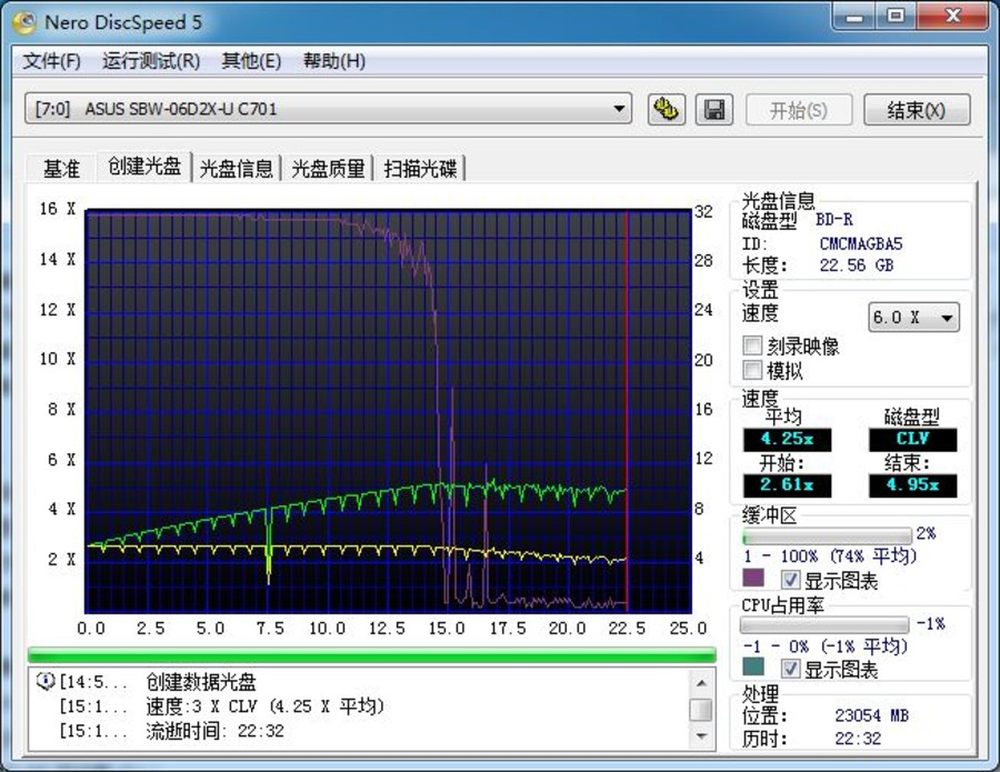The height and width of the screenshot is (772, 1000).
Task: Click the log panel scrollbar down arrow
Action: pos(702,738)
